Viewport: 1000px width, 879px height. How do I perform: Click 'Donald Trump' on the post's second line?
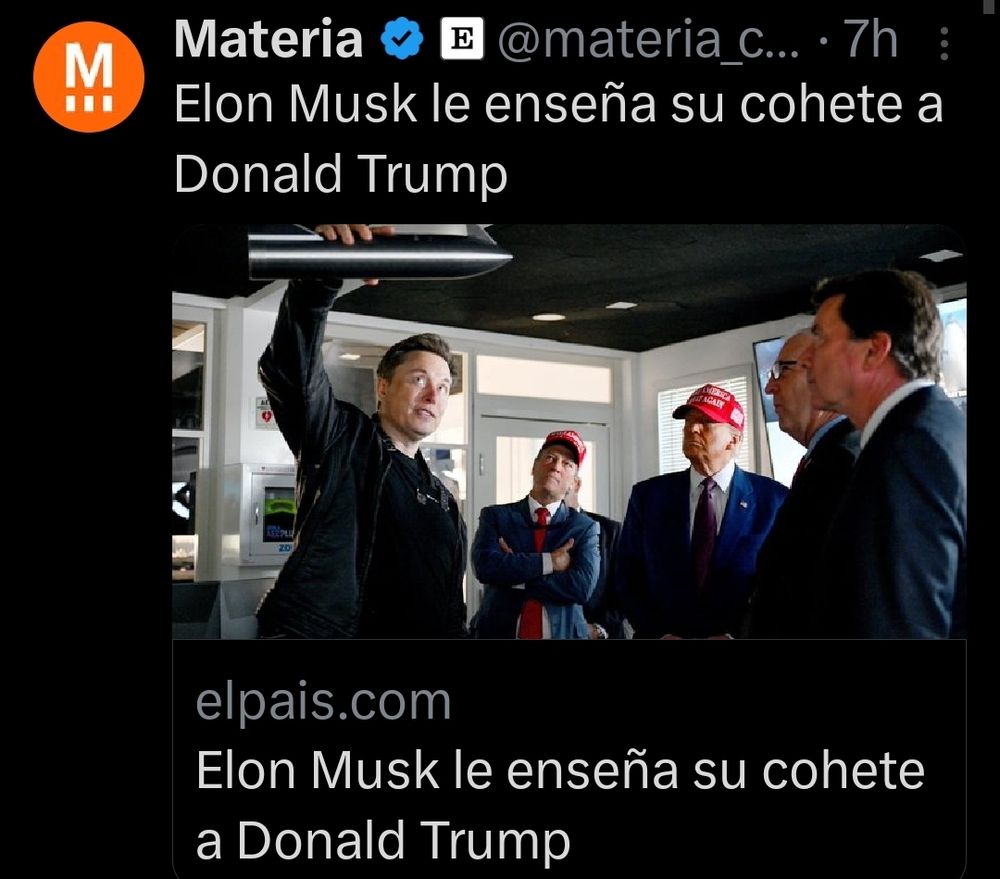coord(341,174)
